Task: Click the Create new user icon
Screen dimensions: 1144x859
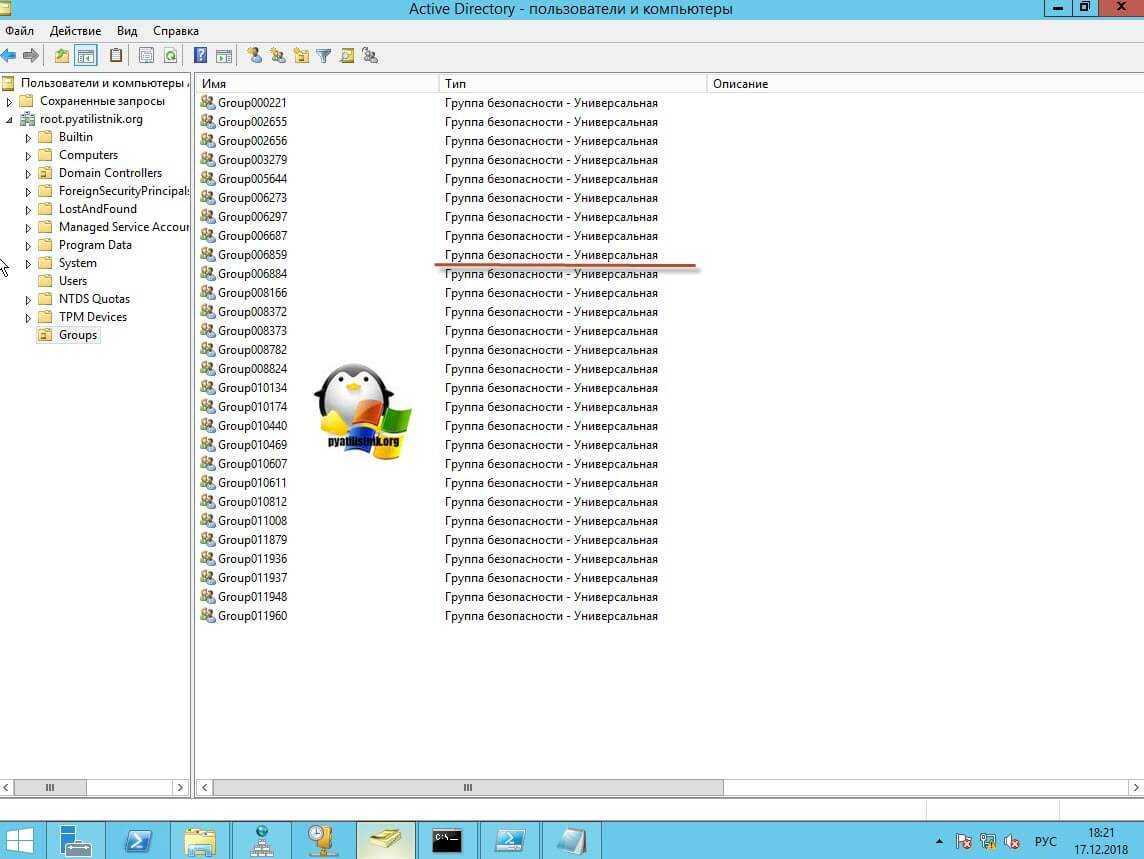Action: coord(254,56)
